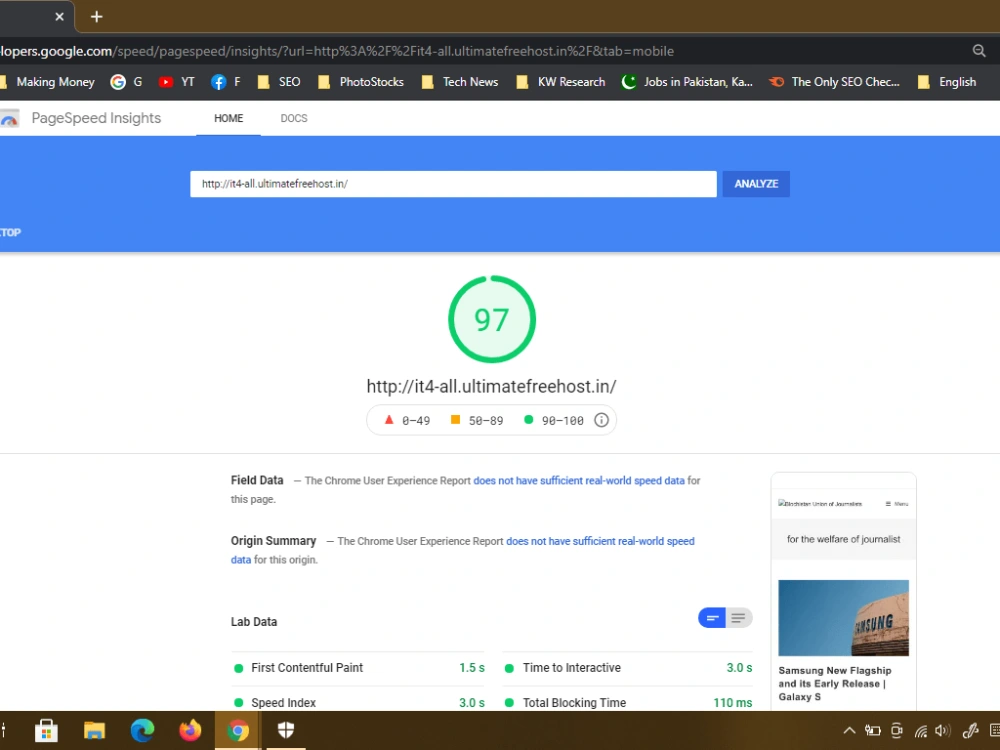Click the 97 performance score gauge
Screen dimensions: 1000x750
492,319
